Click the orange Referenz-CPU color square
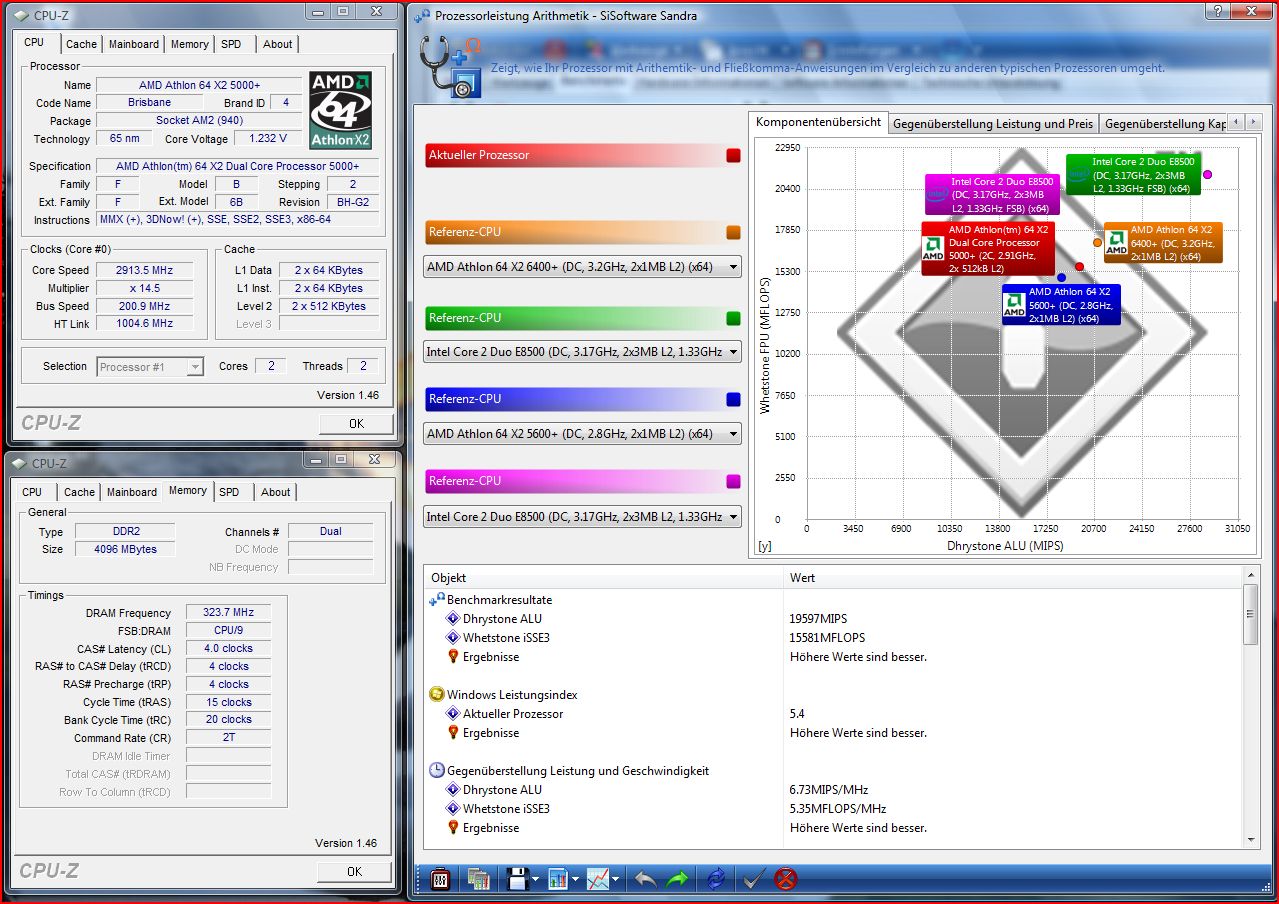This screenshot has width=1279, height=904. pos(733,232)
